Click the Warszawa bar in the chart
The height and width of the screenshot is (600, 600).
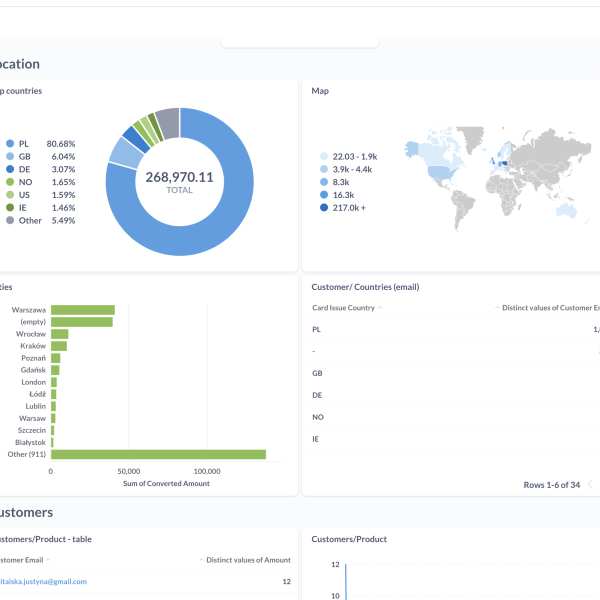[x=83, y=310]
